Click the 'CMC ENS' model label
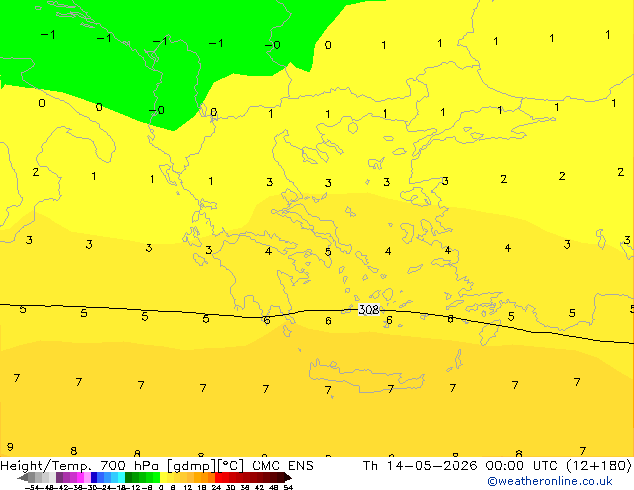 click(x=283, y=466)
